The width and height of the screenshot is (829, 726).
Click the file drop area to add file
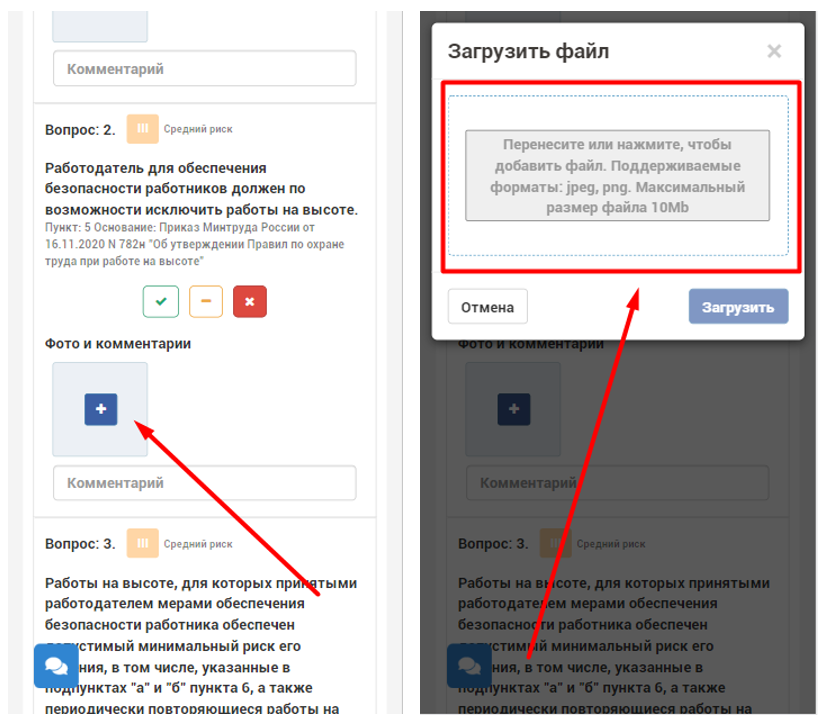tap(617, 176)
